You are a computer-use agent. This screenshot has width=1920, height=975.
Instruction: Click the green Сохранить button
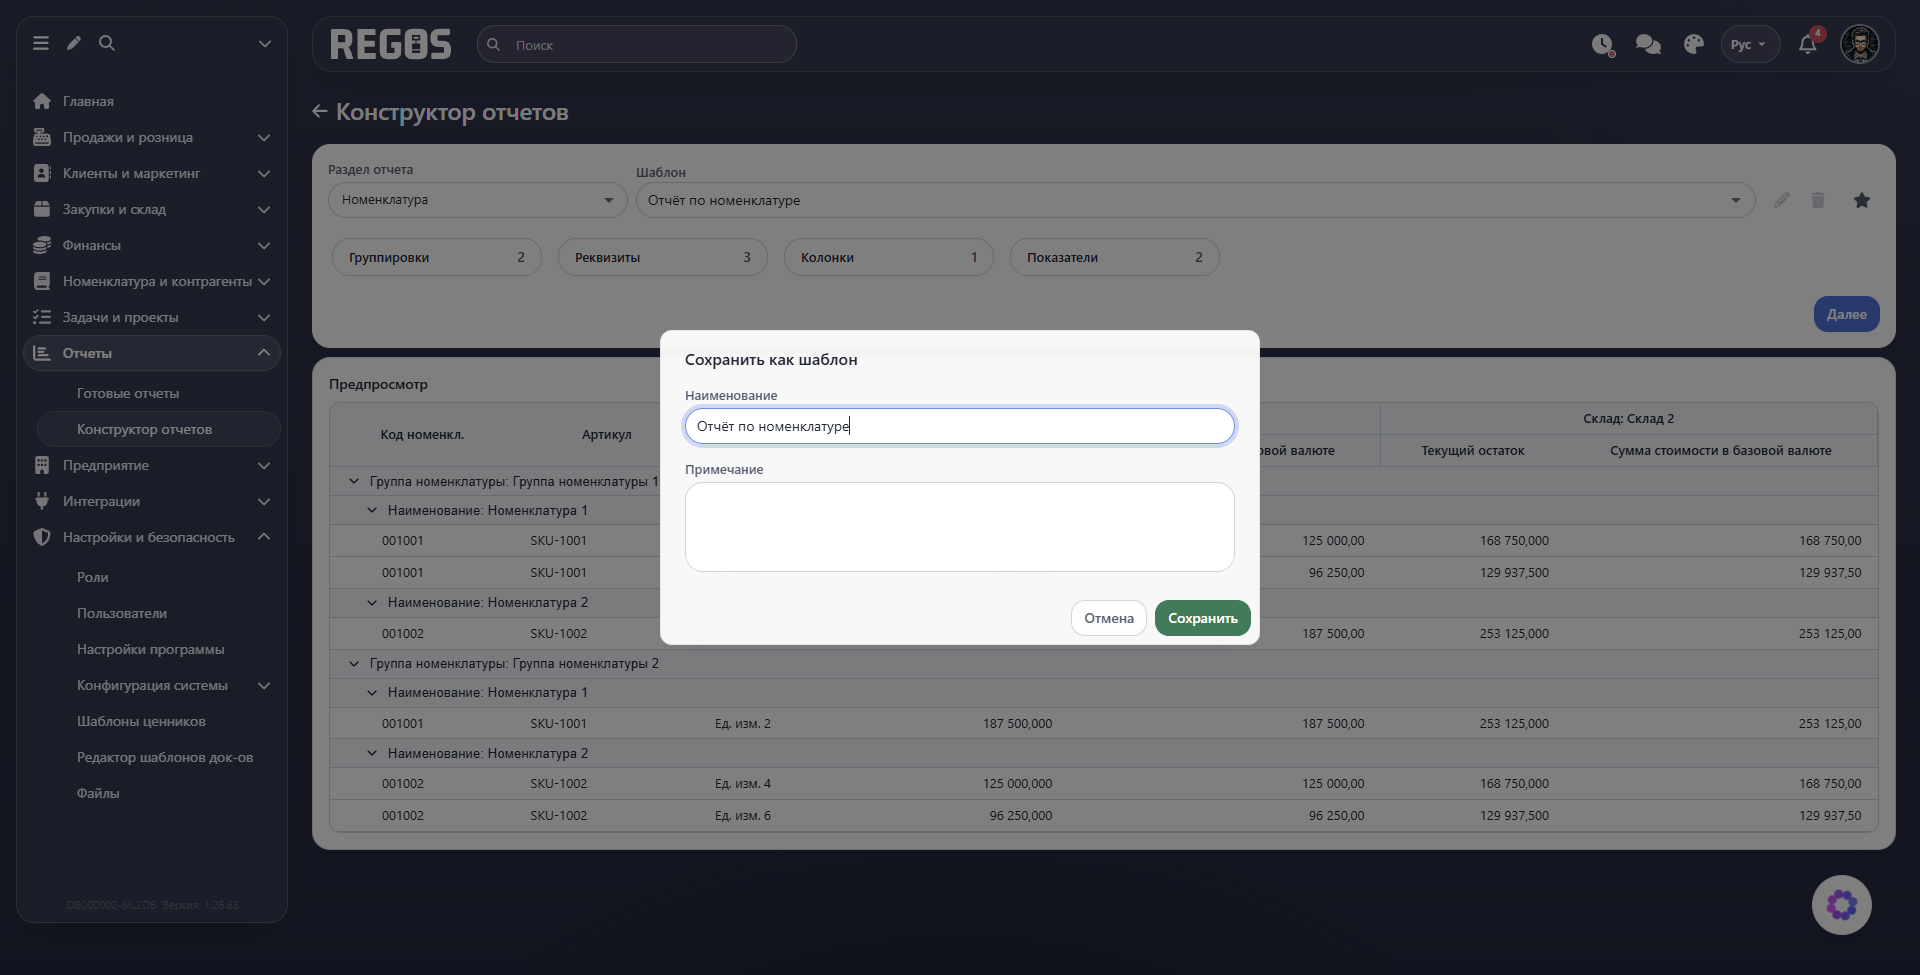[x=1202, y=618]
